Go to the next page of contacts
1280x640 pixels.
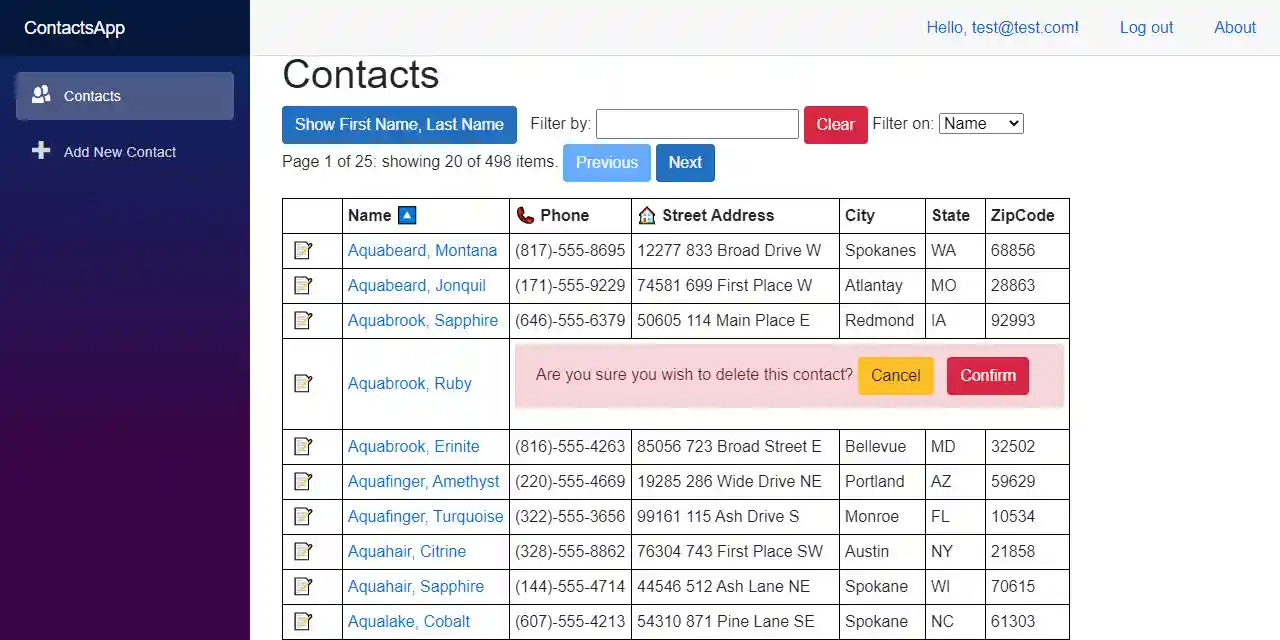click(685, 162)
